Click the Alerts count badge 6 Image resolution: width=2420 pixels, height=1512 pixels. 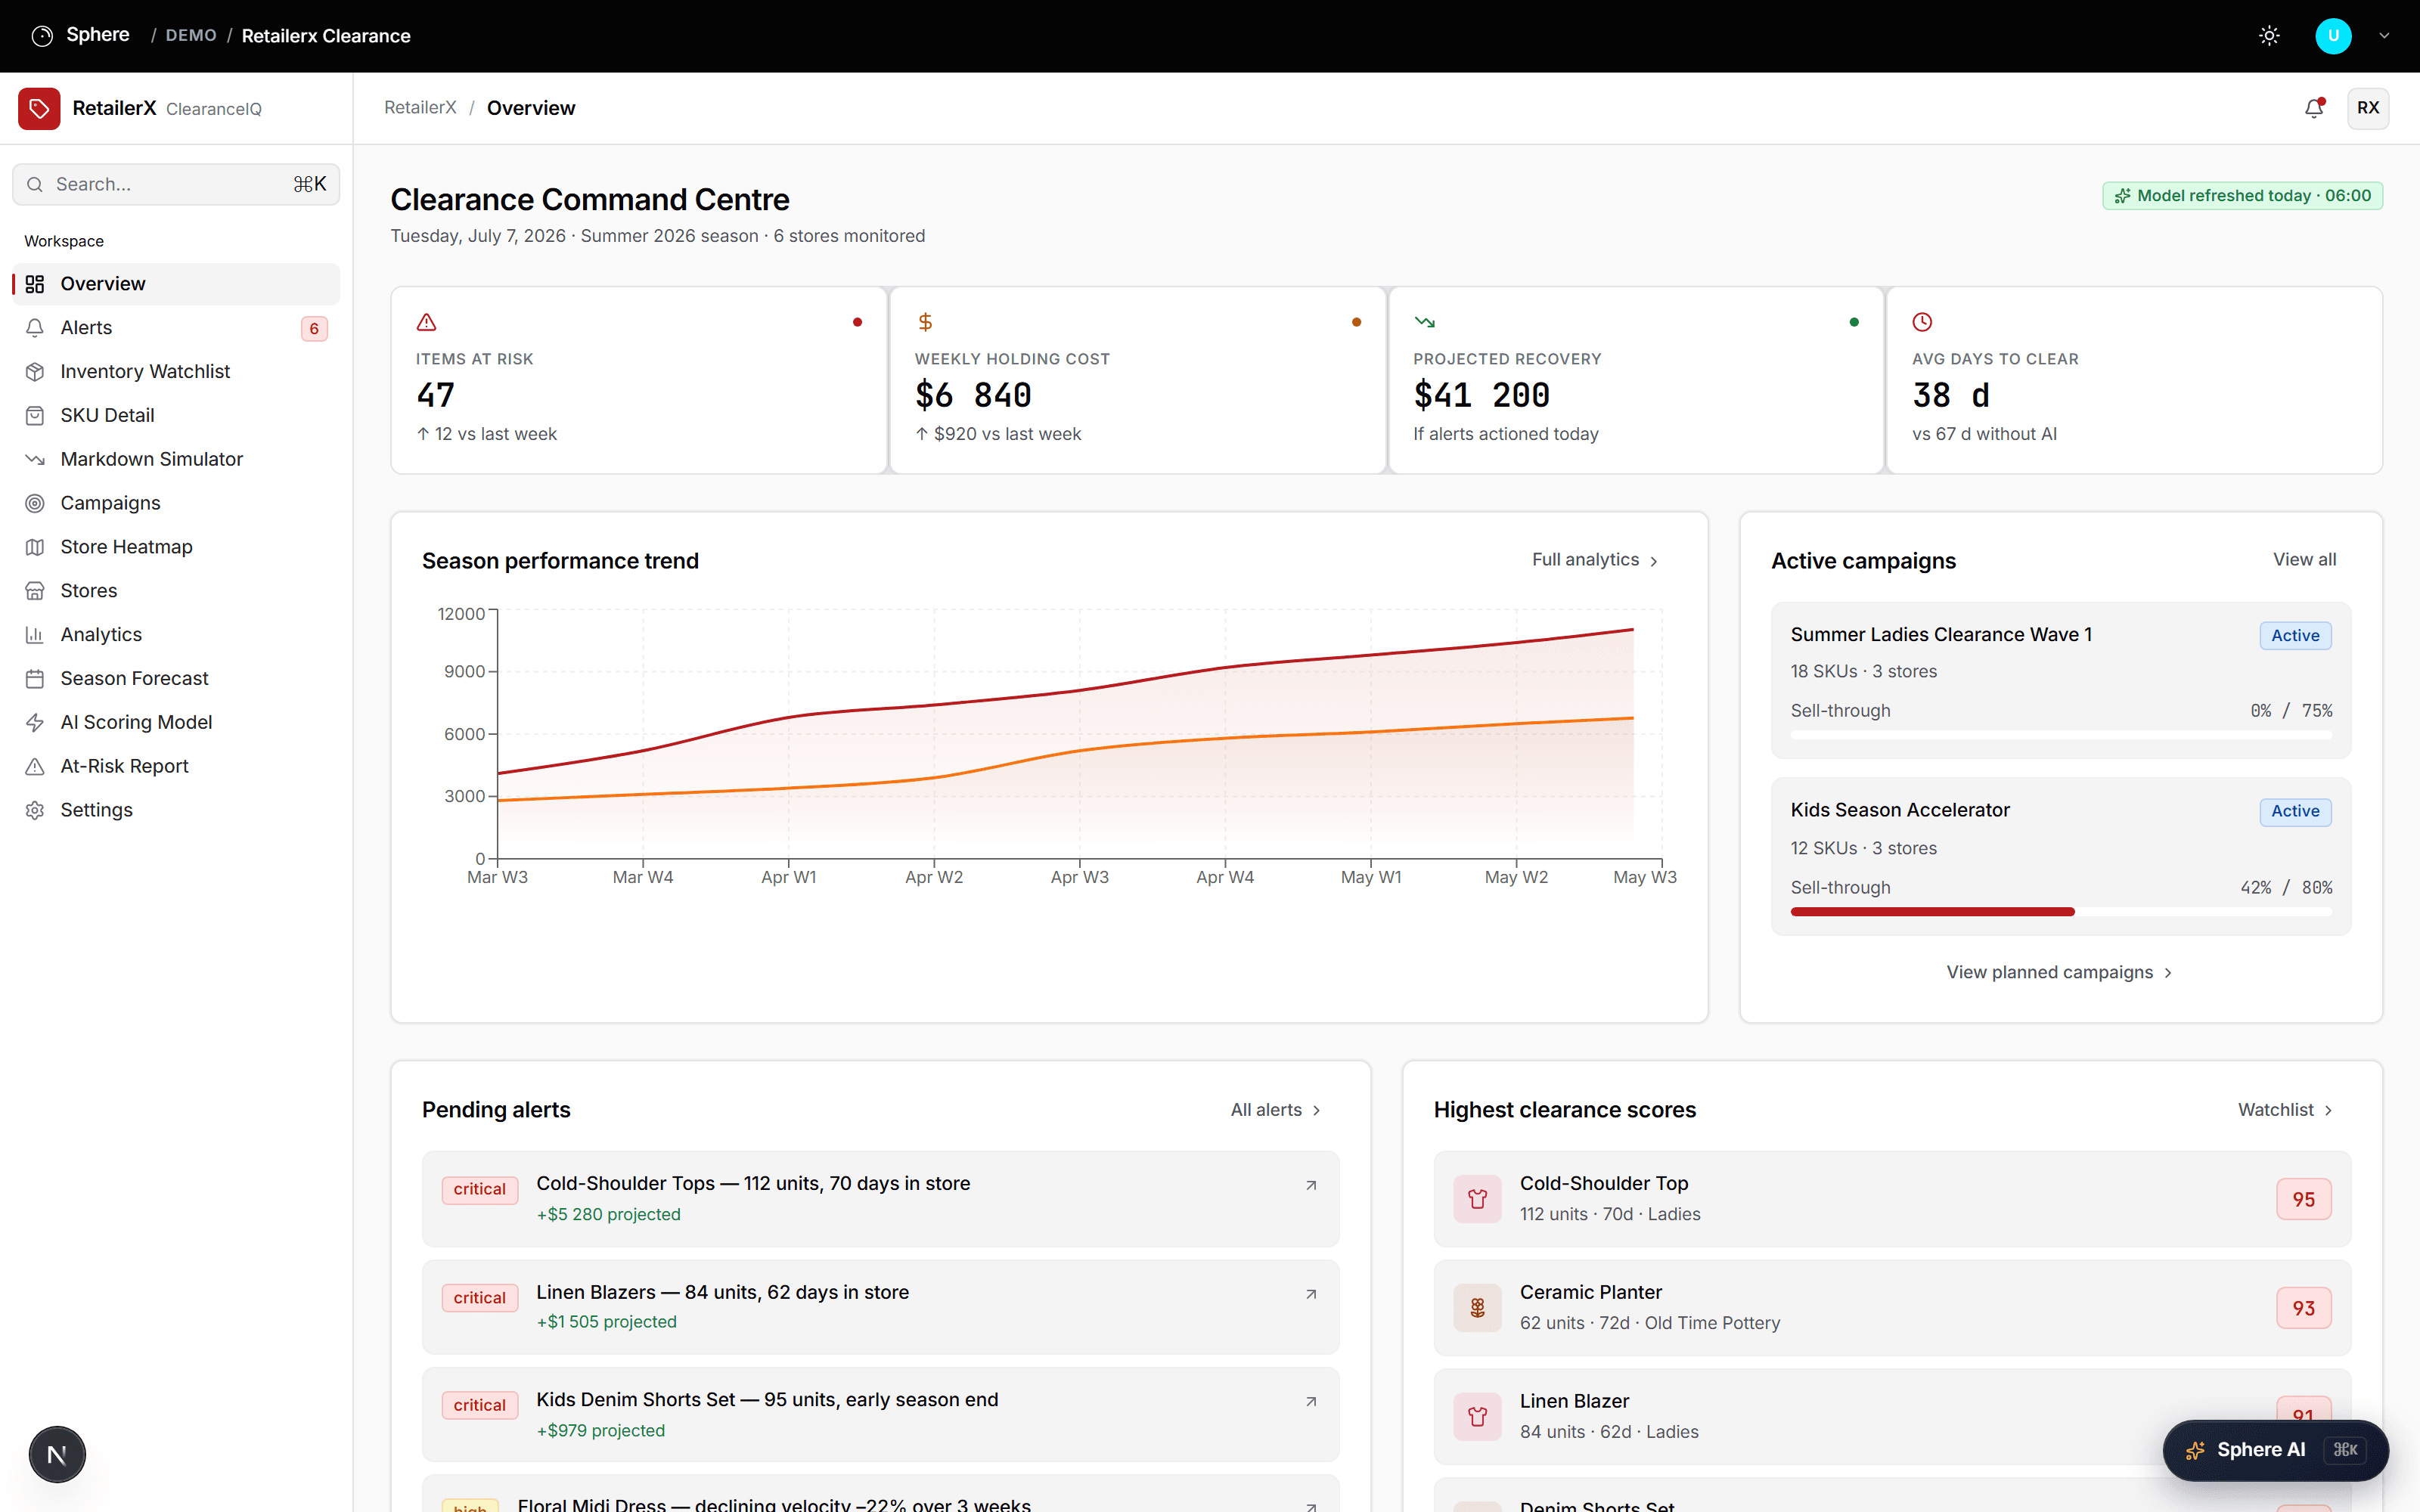point(314,328)
